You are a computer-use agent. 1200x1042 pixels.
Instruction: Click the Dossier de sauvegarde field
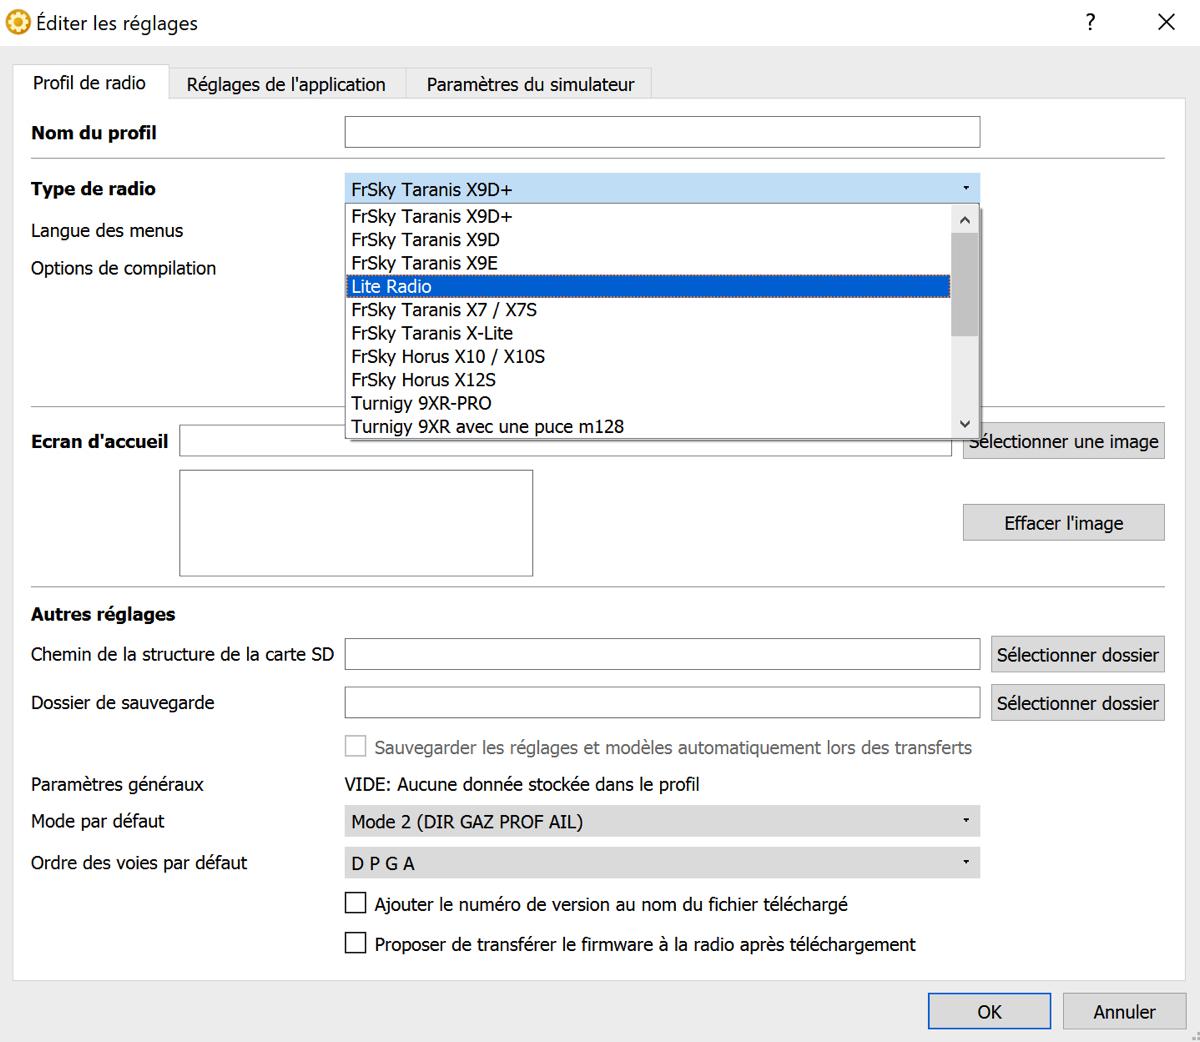click(x=662, y=702)
